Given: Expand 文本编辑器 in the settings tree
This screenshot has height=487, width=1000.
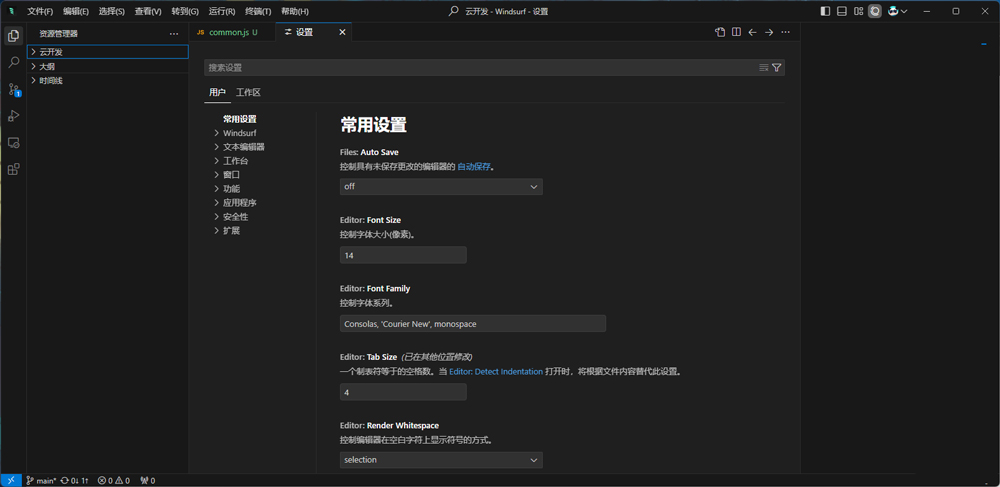Looking at the screenshot, I should 243,147.
